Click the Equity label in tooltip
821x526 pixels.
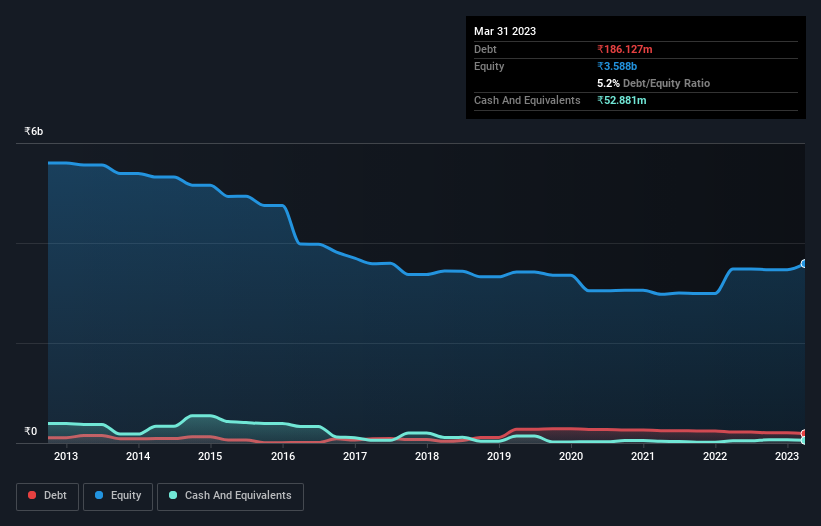tap(489, 66)
